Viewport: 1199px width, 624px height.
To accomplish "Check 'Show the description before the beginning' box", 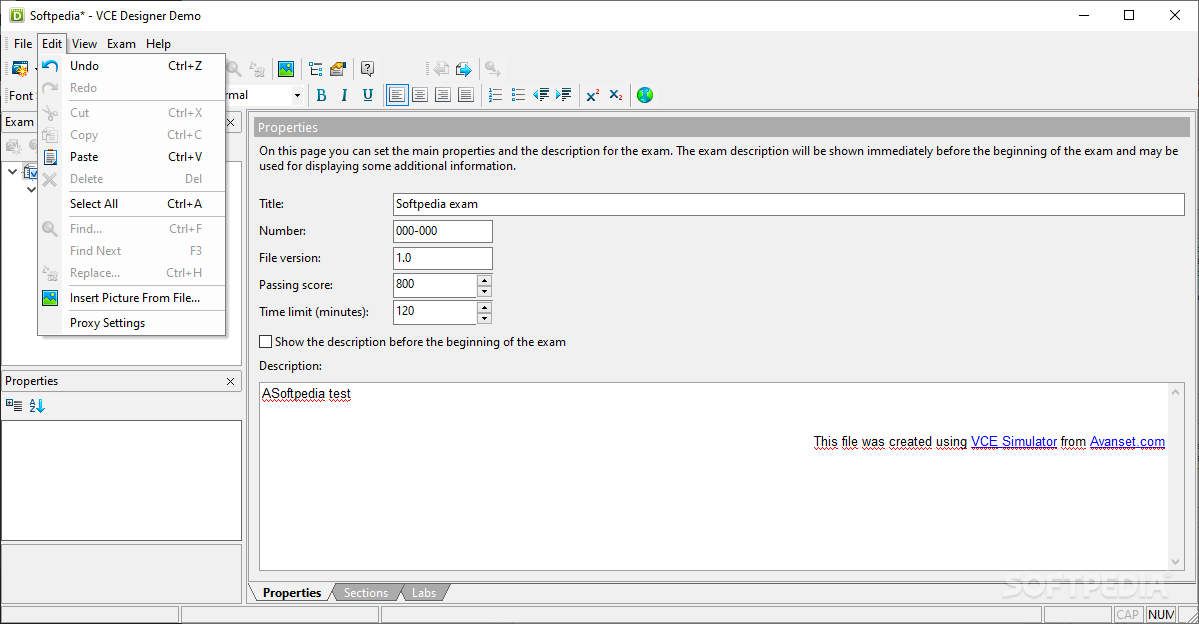I will (x=265, y=342).
